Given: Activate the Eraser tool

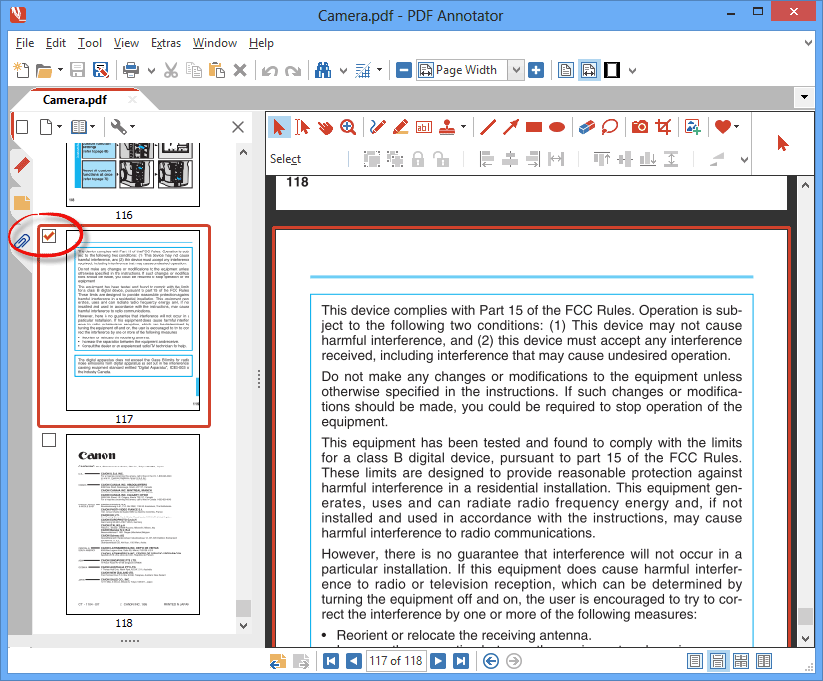Looking at the screenshot, I should click(x=585, y=127).
